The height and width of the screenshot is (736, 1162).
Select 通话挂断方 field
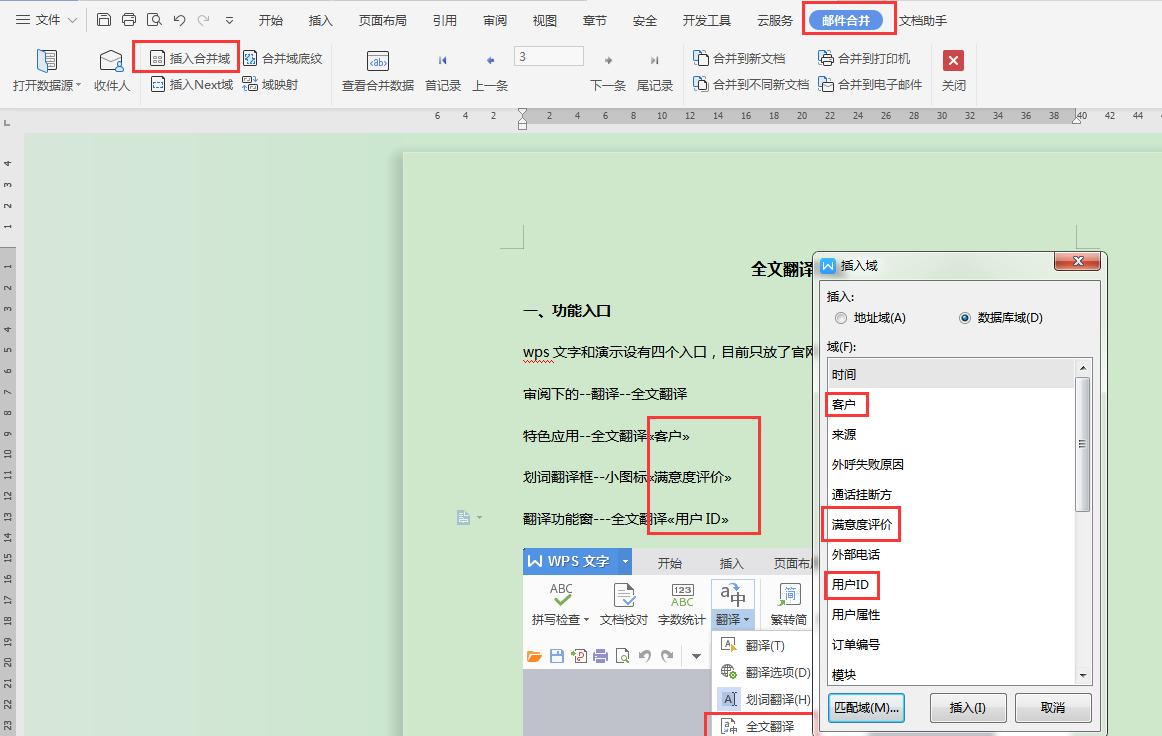point(951,494)
